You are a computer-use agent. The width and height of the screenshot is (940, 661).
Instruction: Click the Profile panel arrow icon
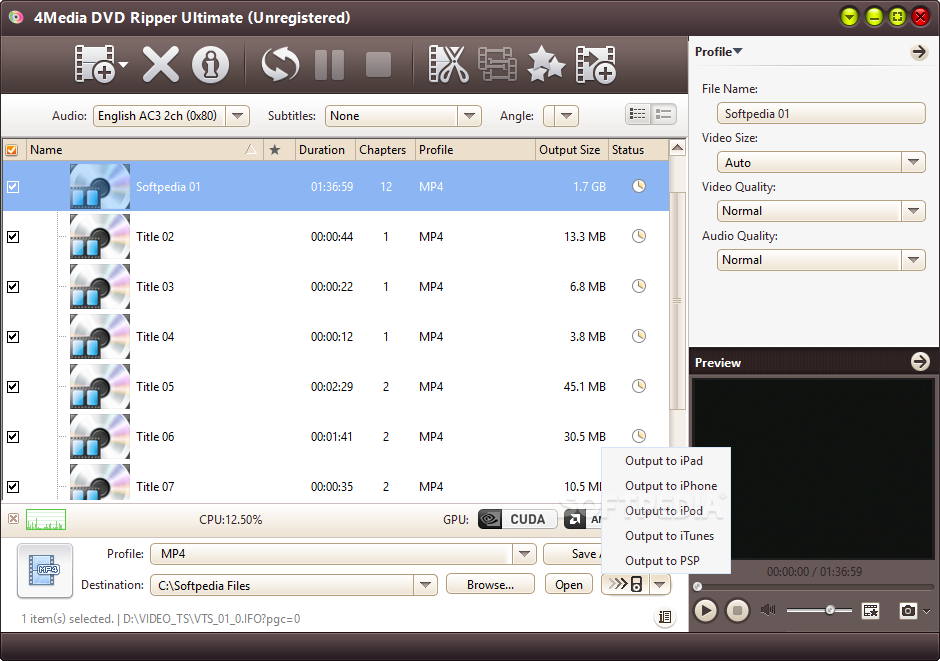click(x=918, y=52)
